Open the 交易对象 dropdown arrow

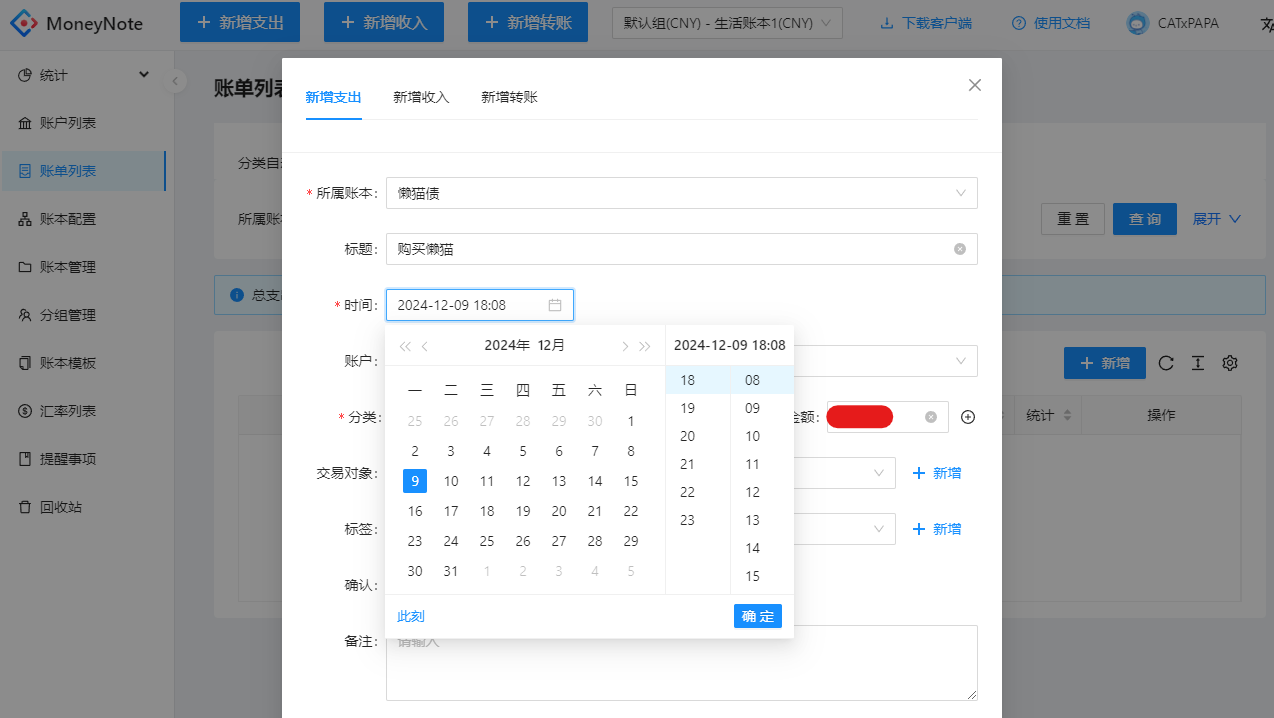pos(880,473)
